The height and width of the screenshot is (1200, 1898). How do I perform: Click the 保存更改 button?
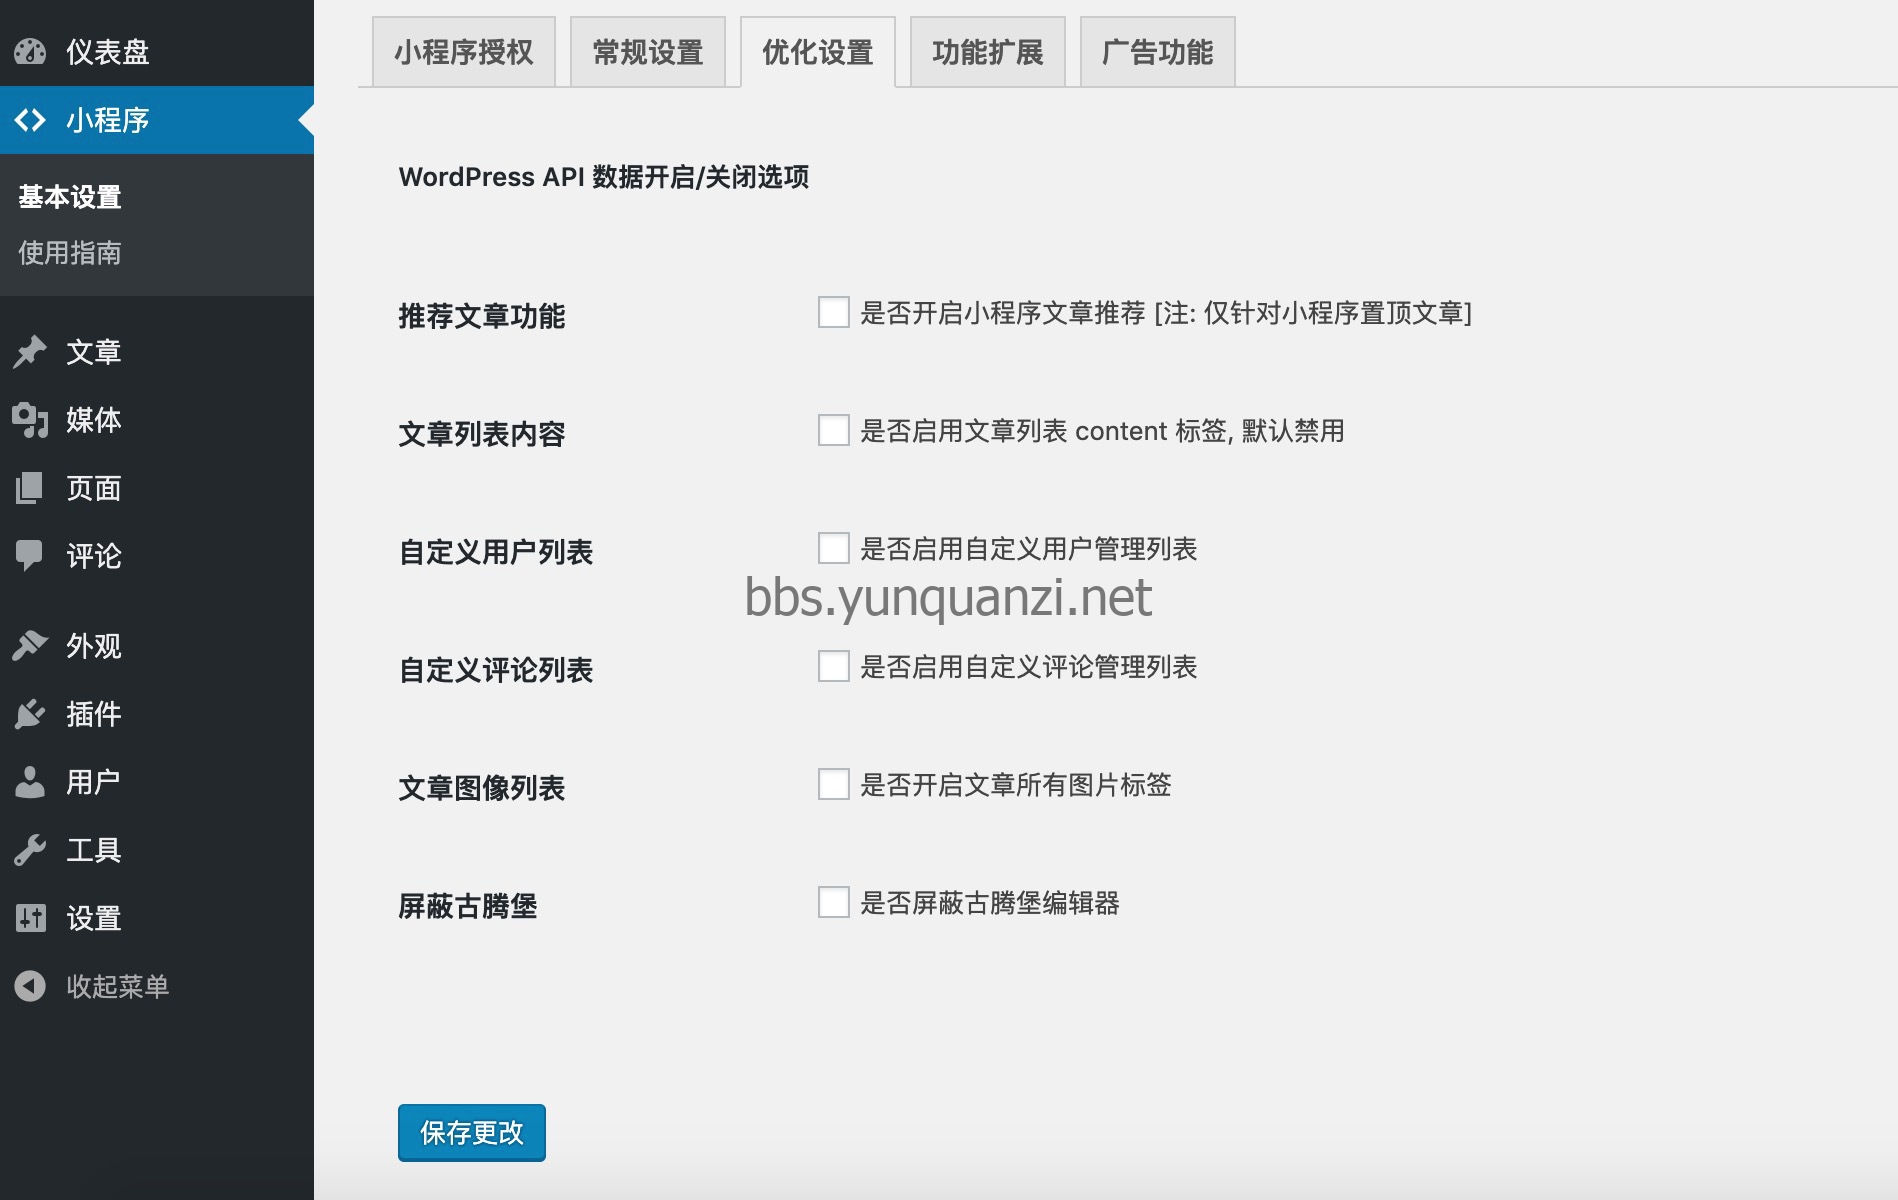[x=471, y=1132]
